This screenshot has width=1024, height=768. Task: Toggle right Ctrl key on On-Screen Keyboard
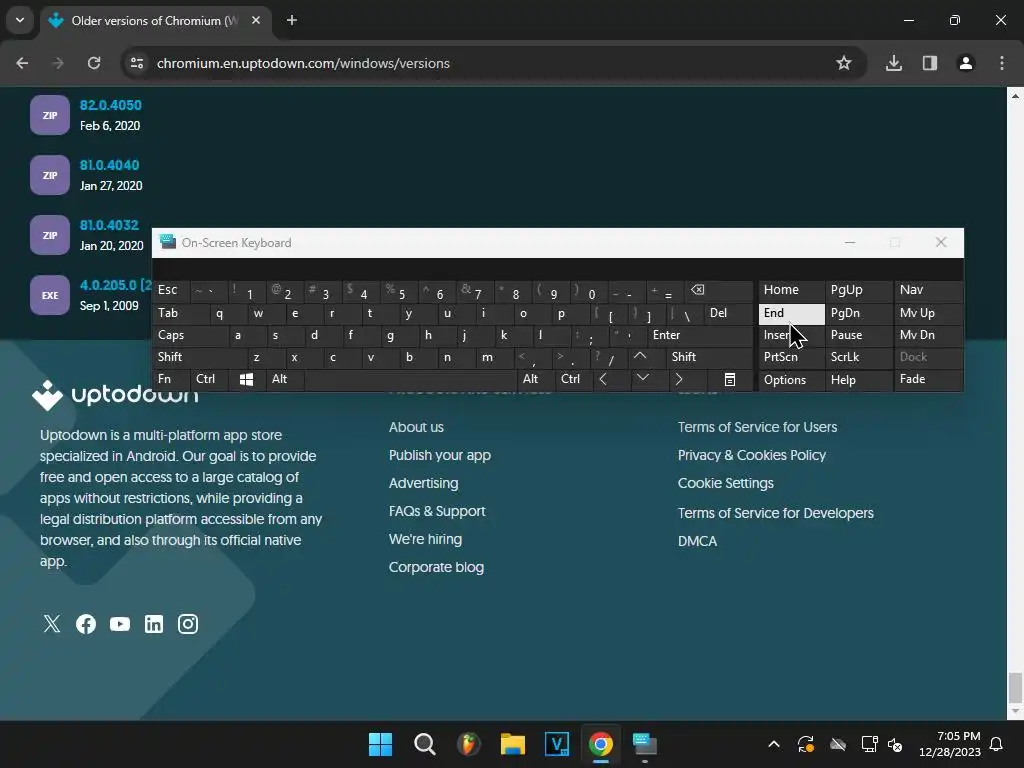pos(573,379)
